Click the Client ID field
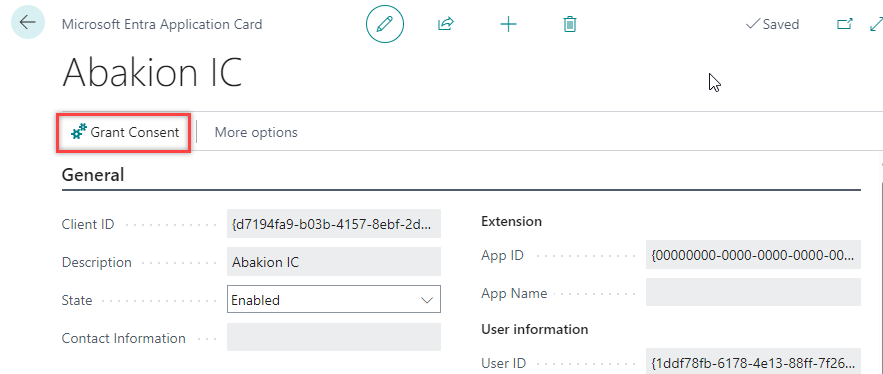The width and height of the screenshot is (883, 374). (x=334, y=224)
